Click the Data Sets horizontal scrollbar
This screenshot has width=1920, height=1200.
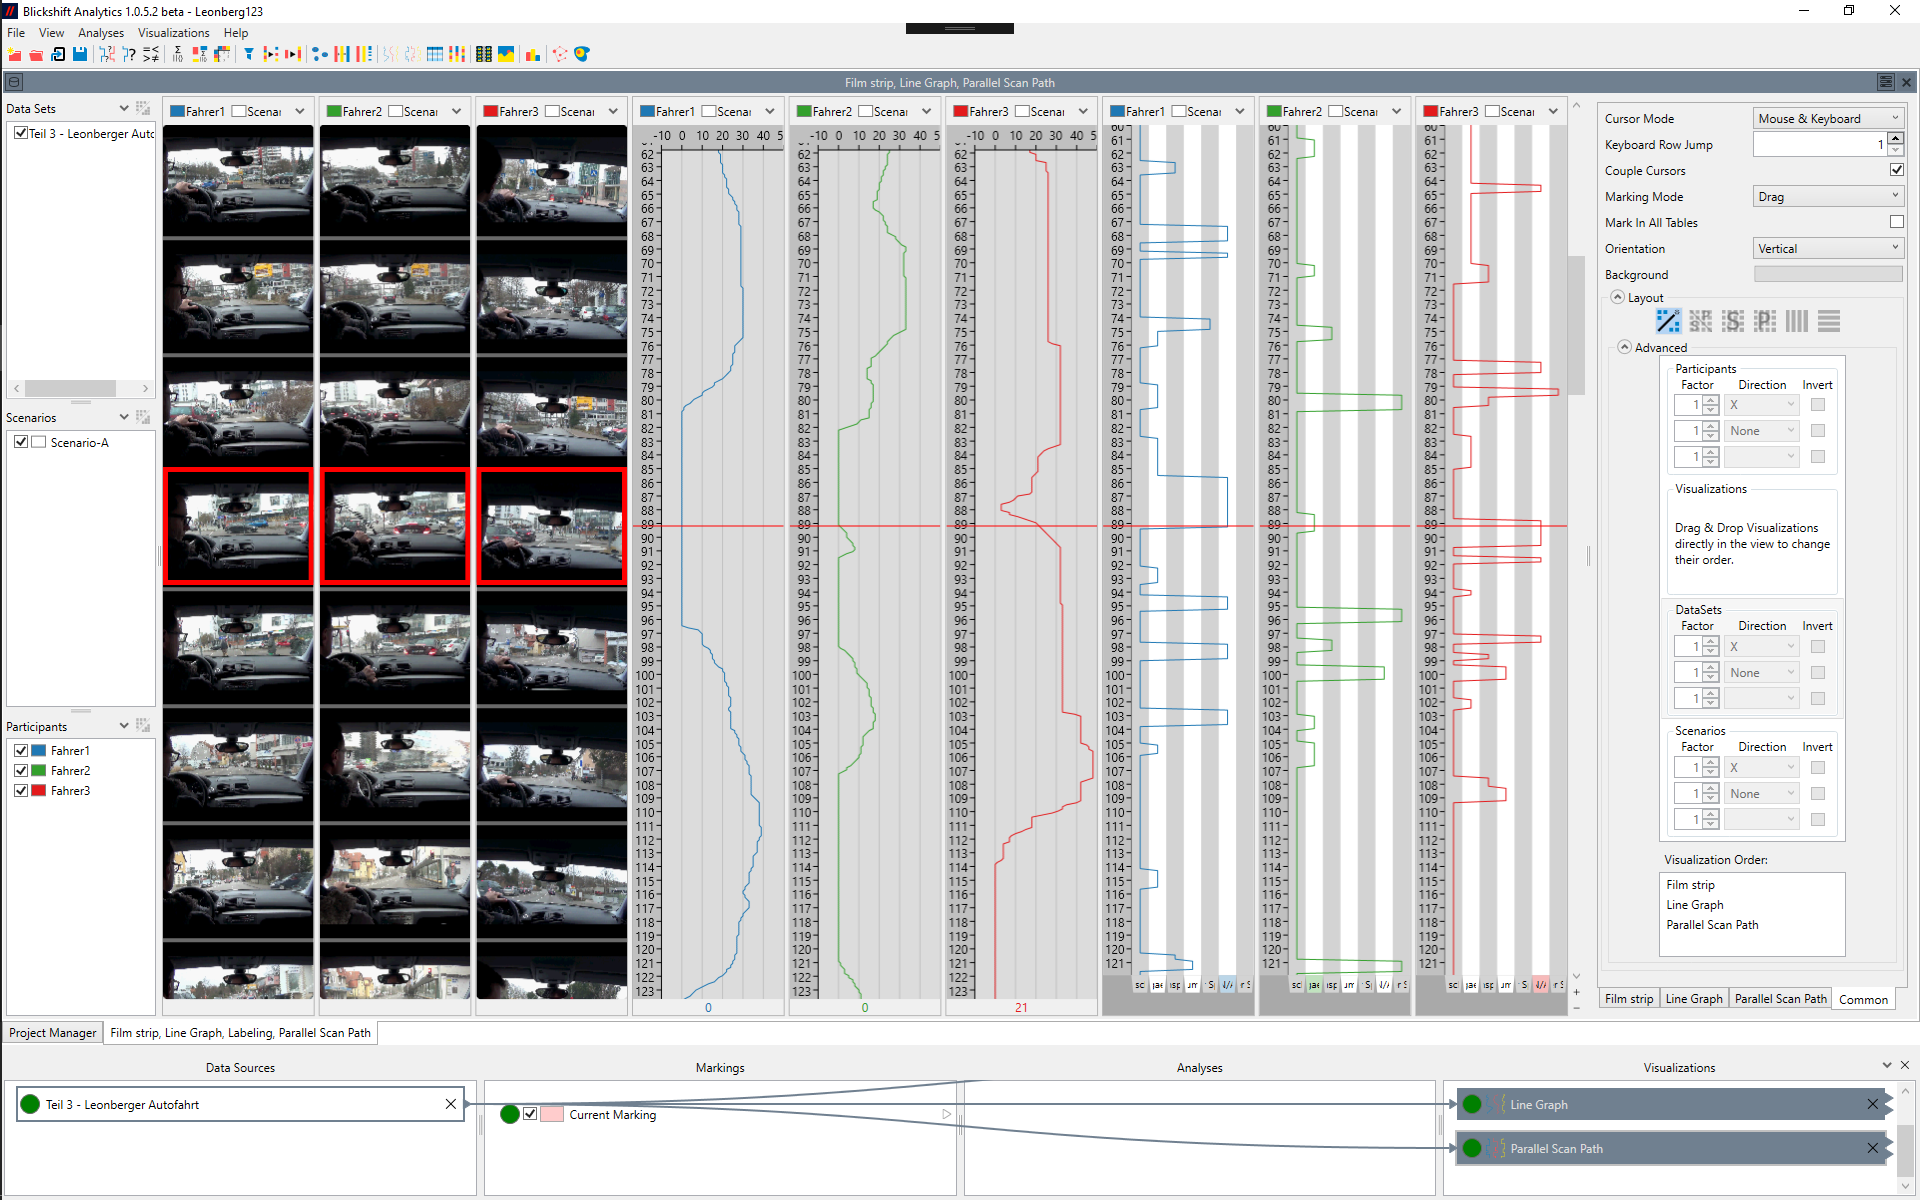pos(80,388)
